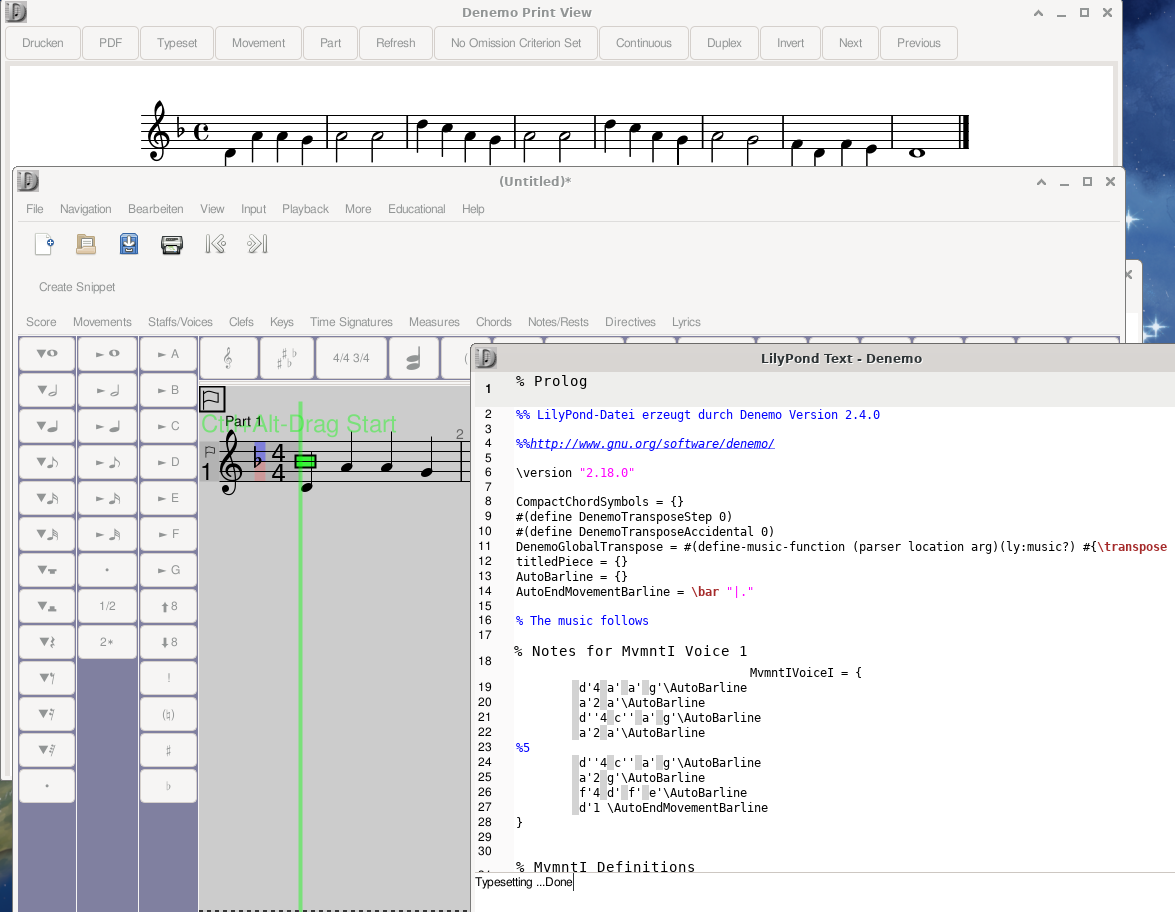Screen dimensions: 1175x912
Task: Toggle Continuous typesetting in Print View
Action: (x=643, y=43)
